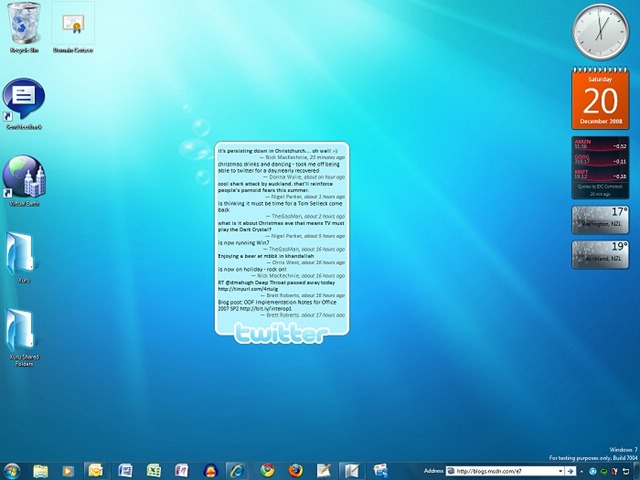640x480 pixels.
Task: Open Internet Explorer from the taskbar
Action: (x=237, y=470)
